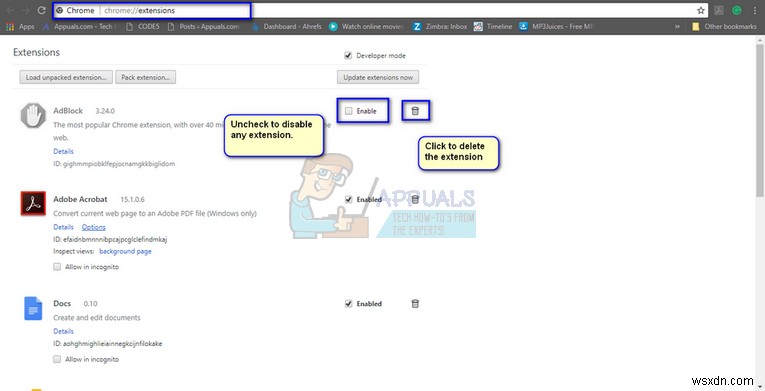Click the Extensions page heading

tap(37, 52)
